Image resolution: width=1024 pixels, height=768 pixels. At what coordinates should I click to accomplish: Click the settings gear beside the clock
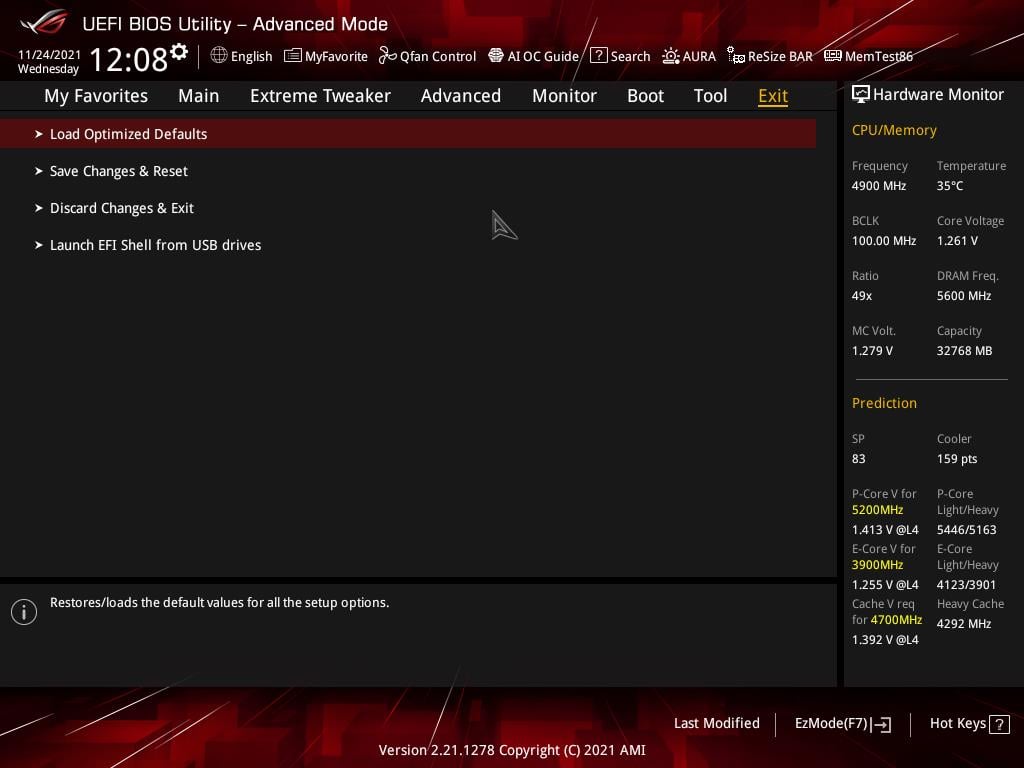click(178, 52)
